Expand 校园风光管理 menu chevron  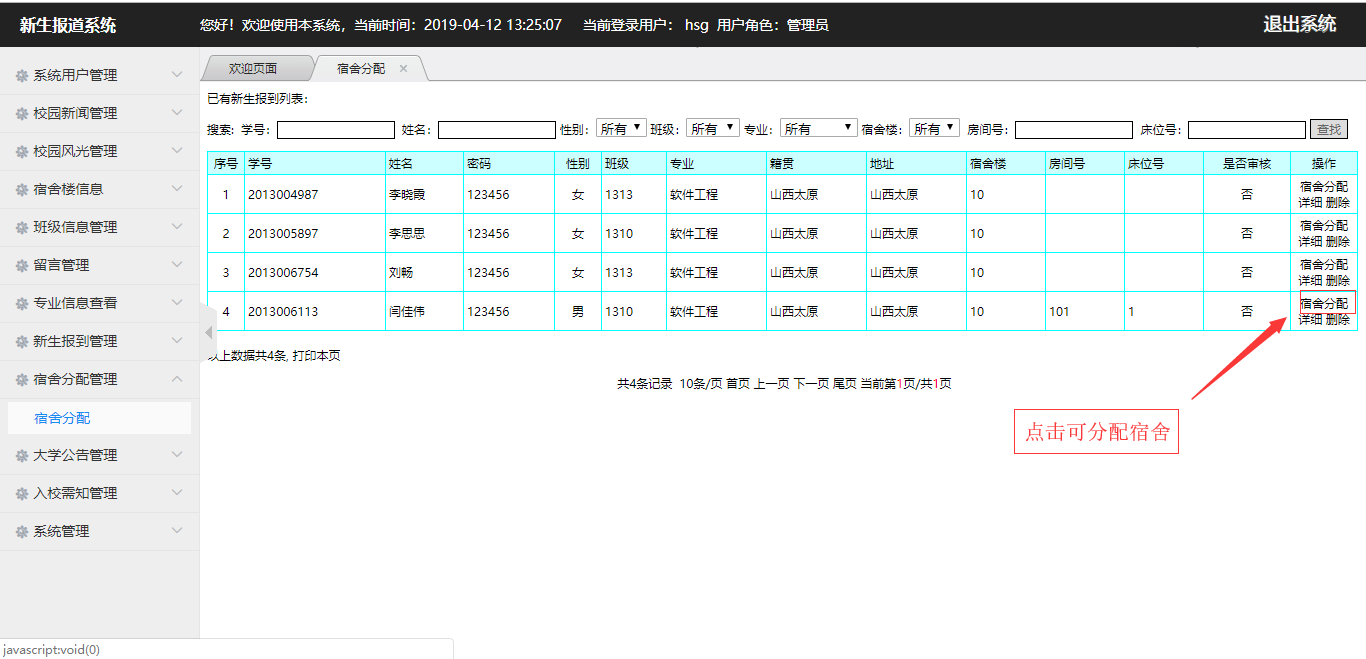tap(177, 151)
